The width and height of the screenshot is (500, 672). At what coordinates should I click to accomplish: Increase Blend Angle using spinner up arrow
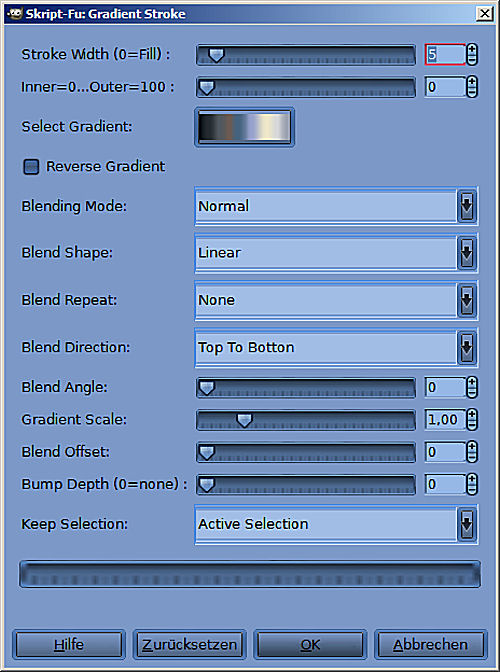point(472,382)
